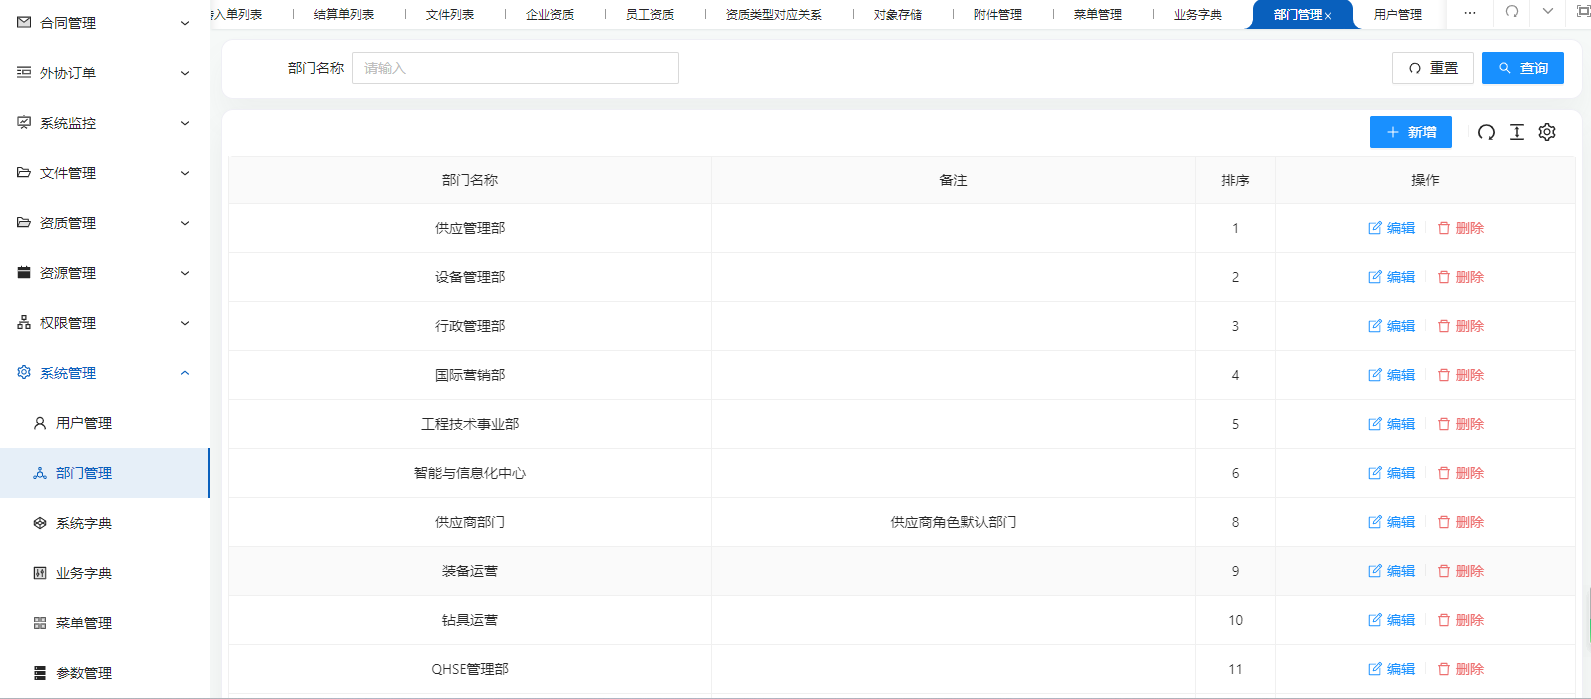1591x699 pixels.
Task: Click the reload icon in top tab bar
Action: click(x=1512, y=12)
